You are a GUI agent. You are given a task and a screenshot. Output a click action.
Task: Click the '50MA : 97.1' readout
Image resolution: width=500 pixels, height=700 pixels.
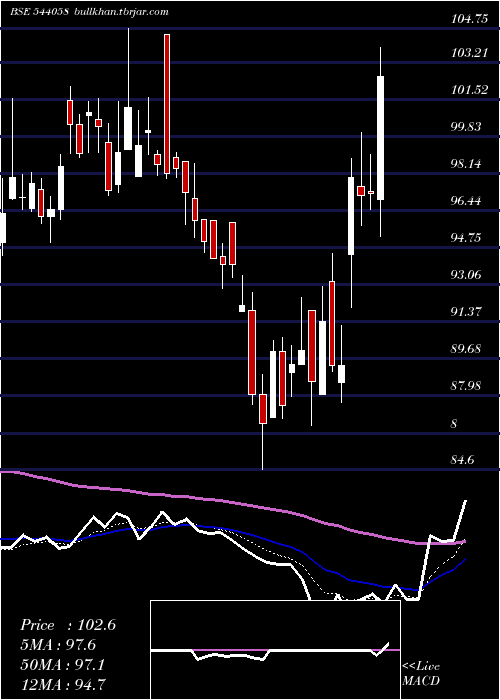click(x=63, y=664)
